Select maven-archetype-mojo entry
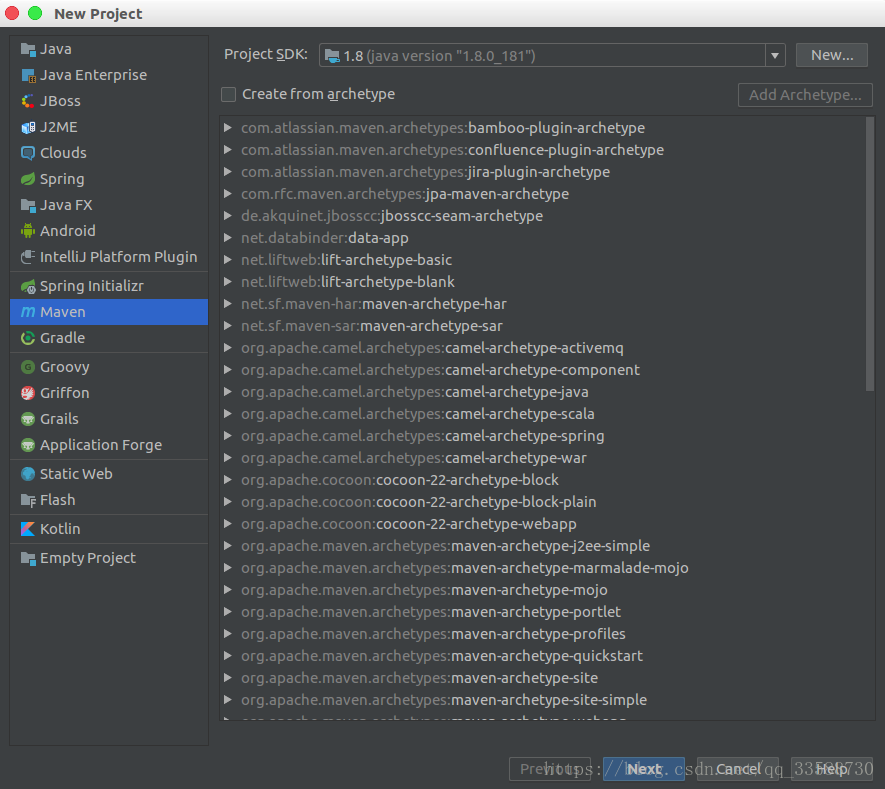The height and width of the screenshot is (789, 885). (424, 590)
